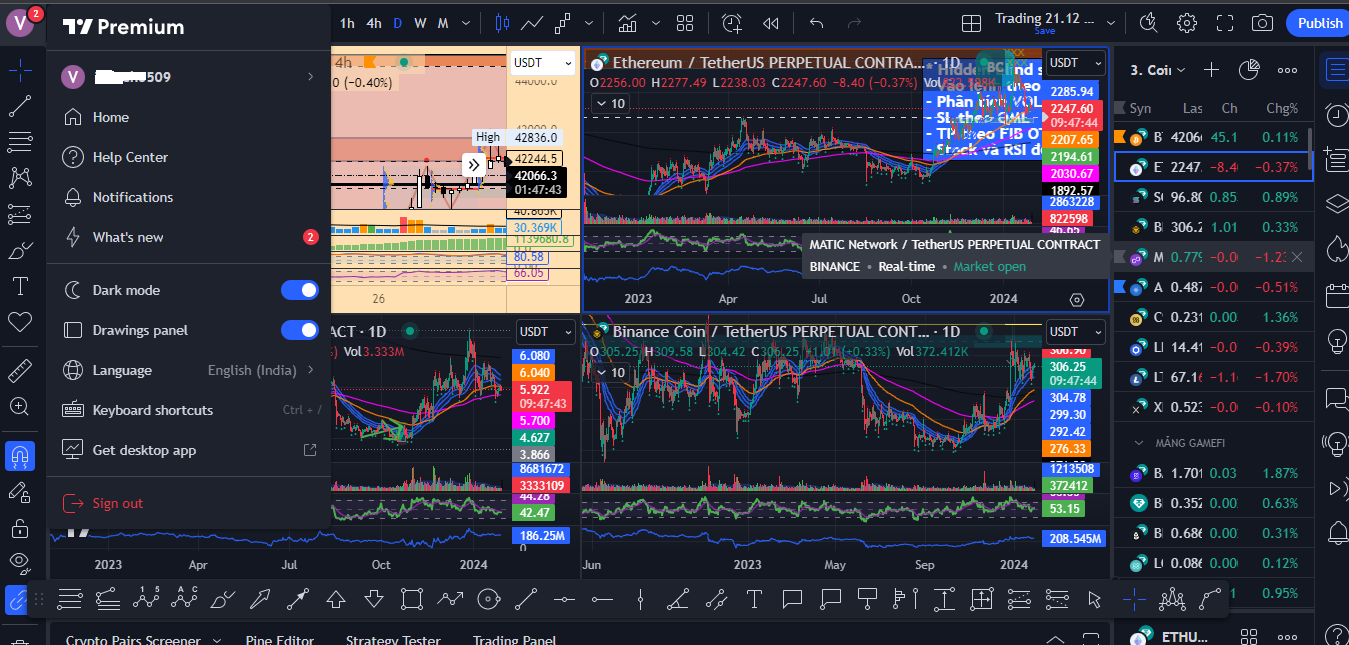Turn off the Dark mode toggle
The image size is (1349, 645).
coord(299,289)
